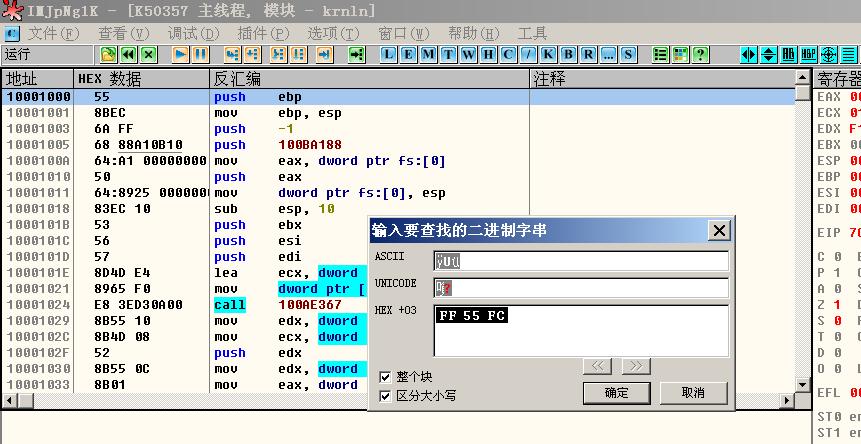
Task: Click the Step over toolbar icon
Action: click(x=253, y=54)
